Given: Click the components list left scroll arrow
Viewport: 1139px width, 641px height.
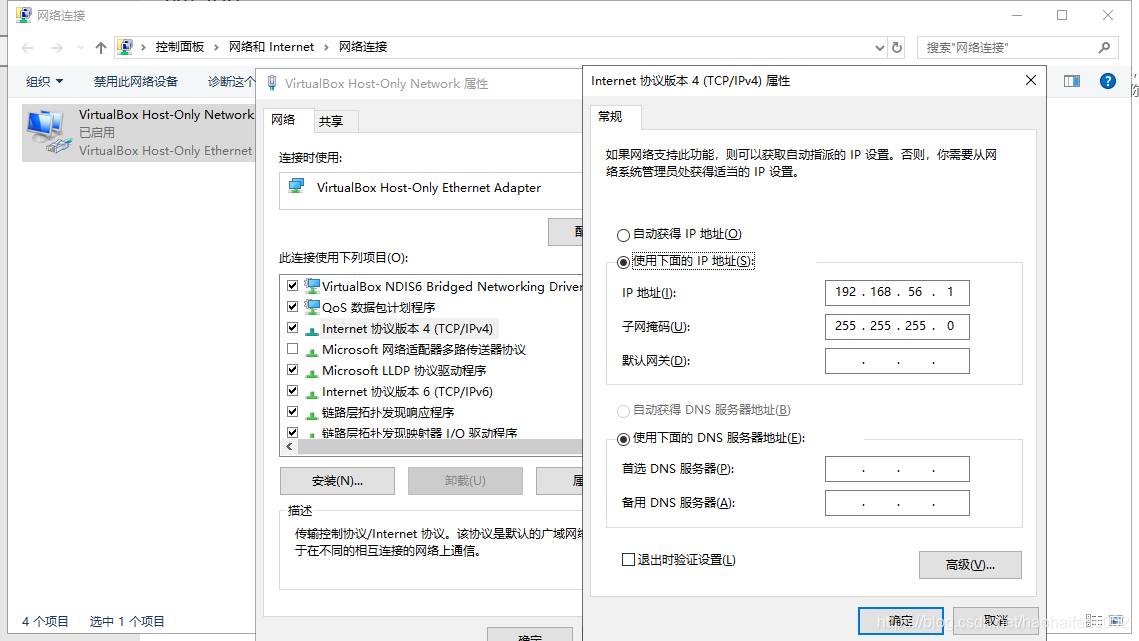Looking at the screenshot, I should 289,447.
